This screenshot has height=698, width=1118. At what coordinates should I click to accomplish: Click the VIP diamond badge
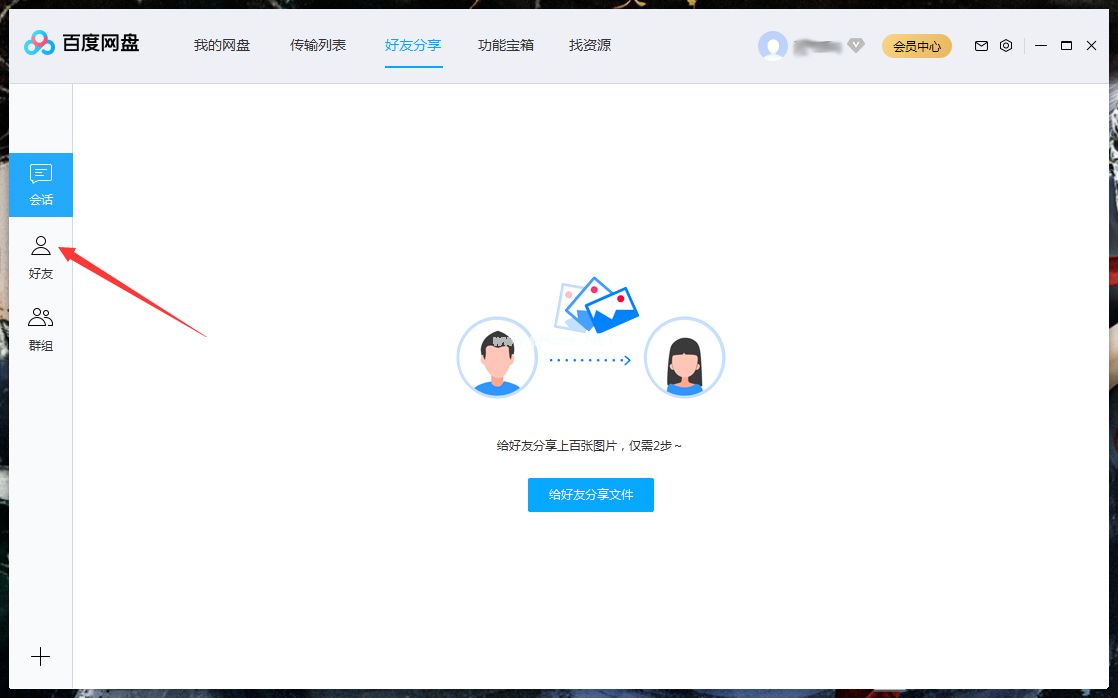click(x=856, y=44)
